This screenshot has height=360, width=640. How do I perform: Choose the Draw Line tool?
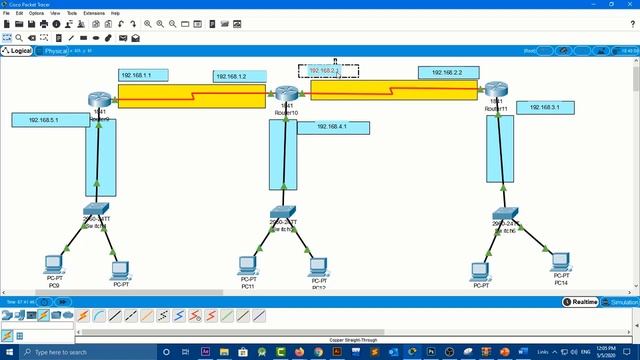point(71,38)
